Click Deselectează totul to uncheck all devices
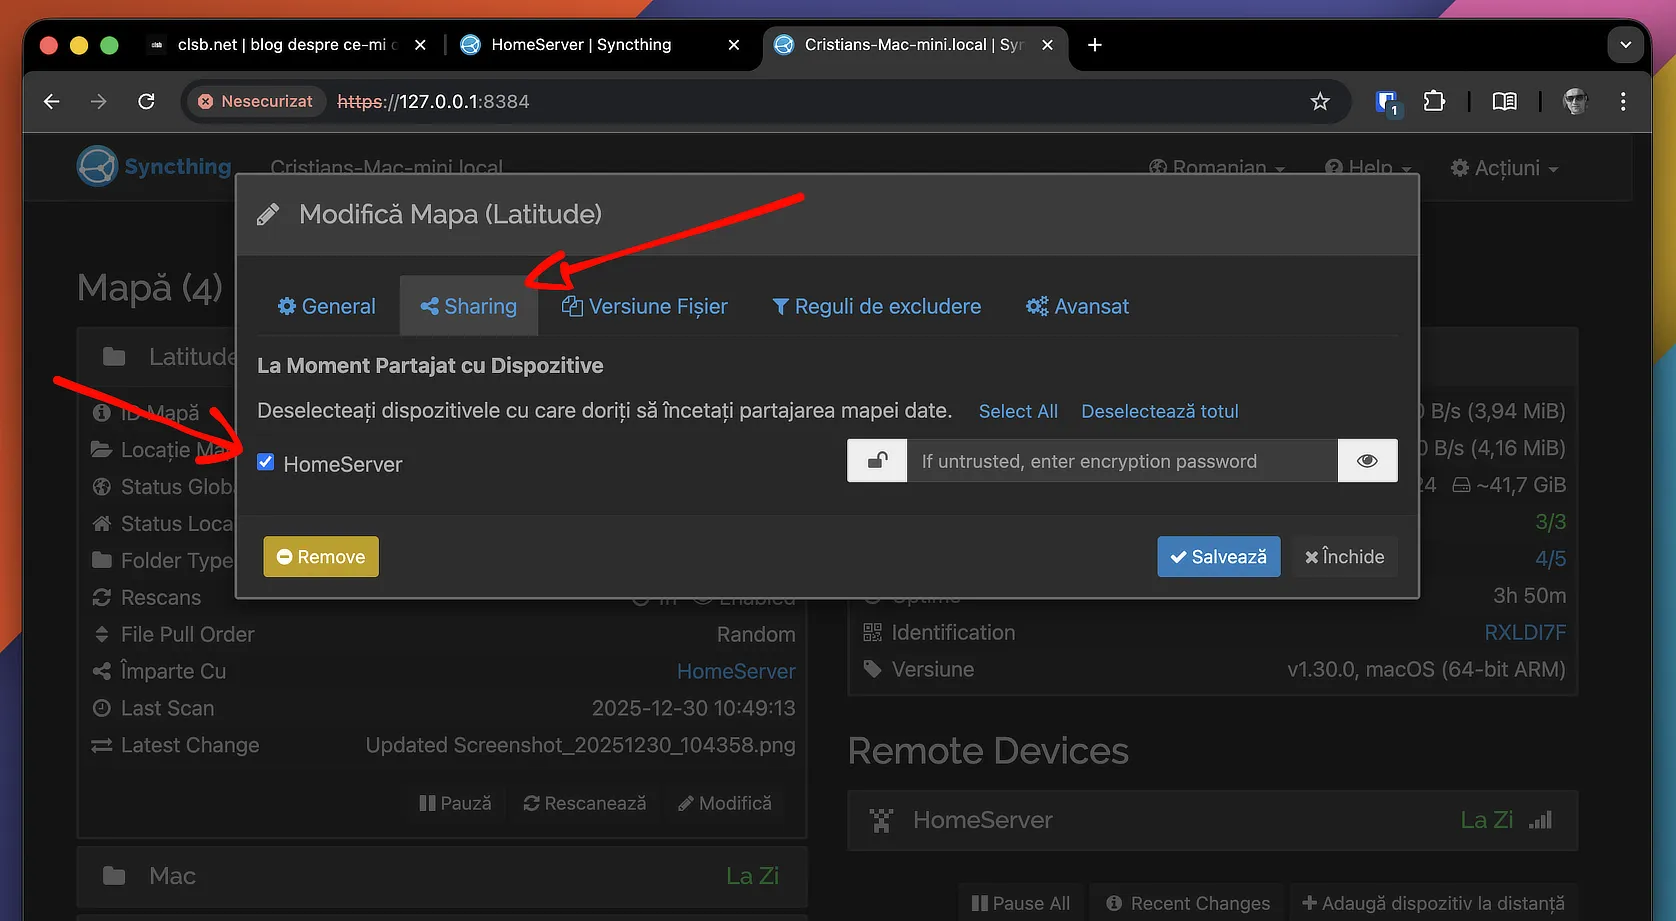The image size is (1676, 921). [1159, 411]
